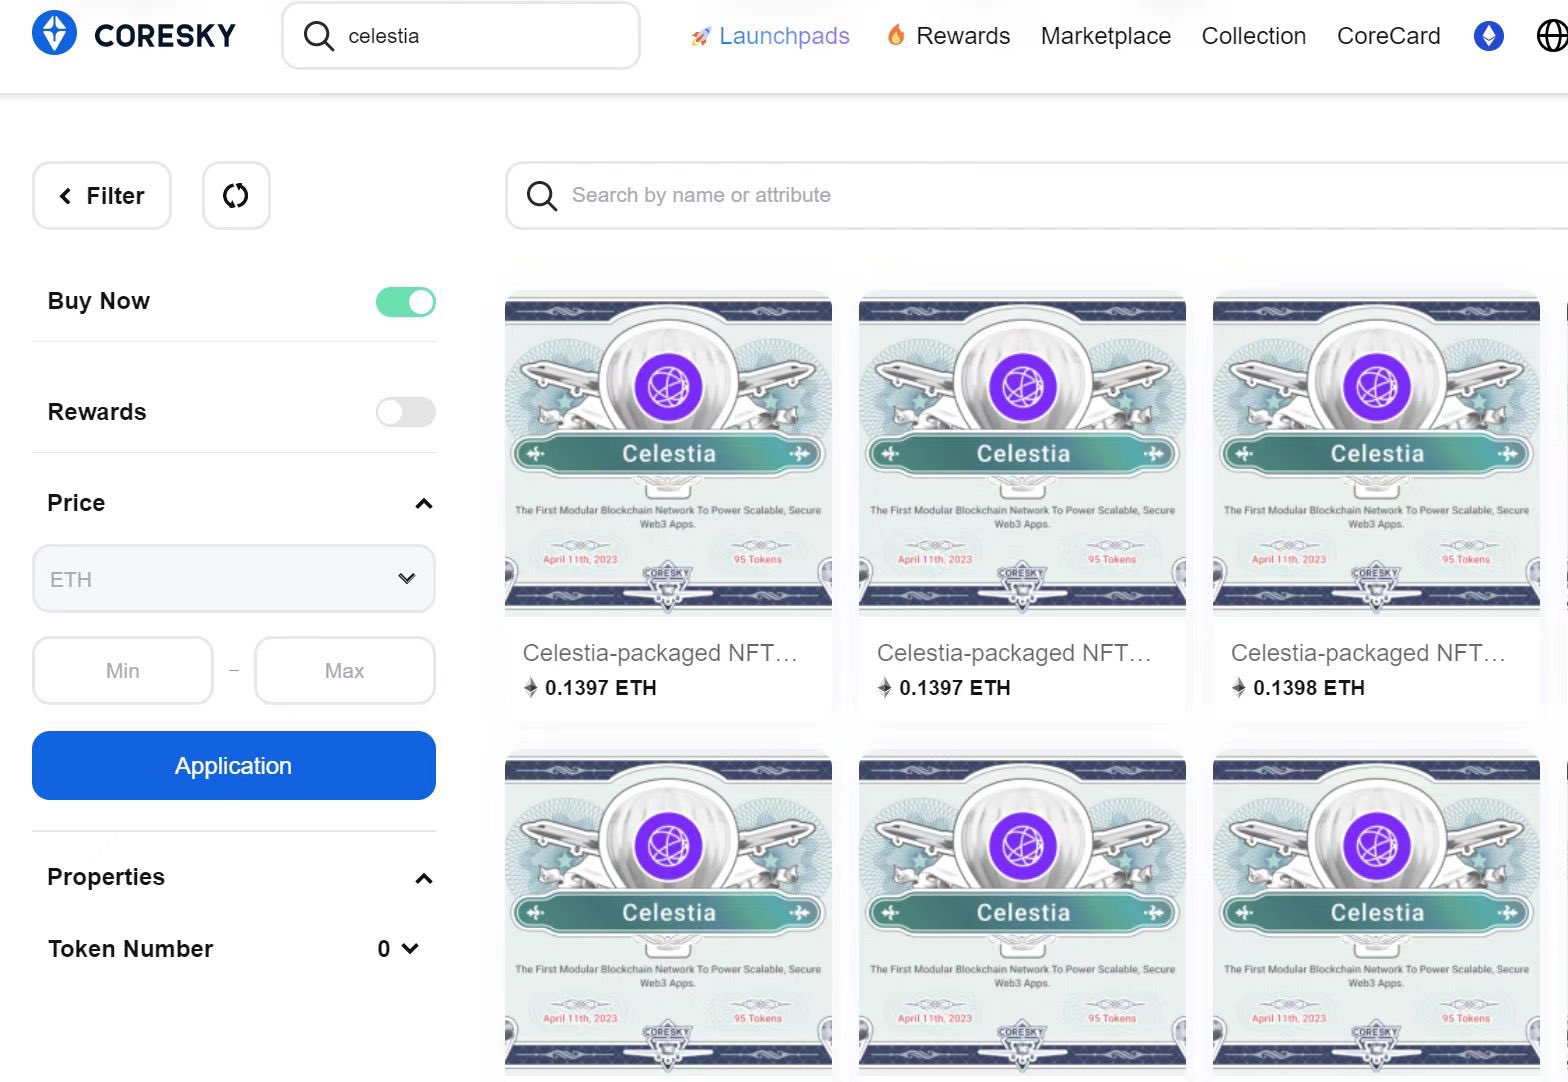Click the Buy Now label text
Image resolution: width=1568 pixels, height=1082 pixels.
point(99,301)
